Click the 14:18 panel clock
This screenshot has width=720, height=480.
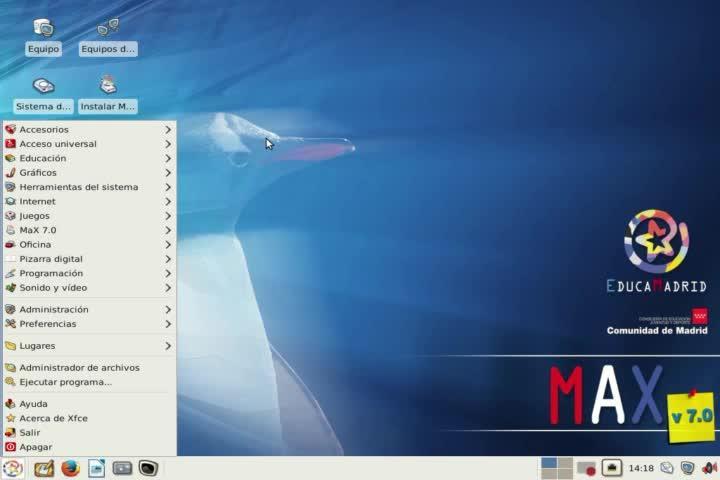(641, 469)
